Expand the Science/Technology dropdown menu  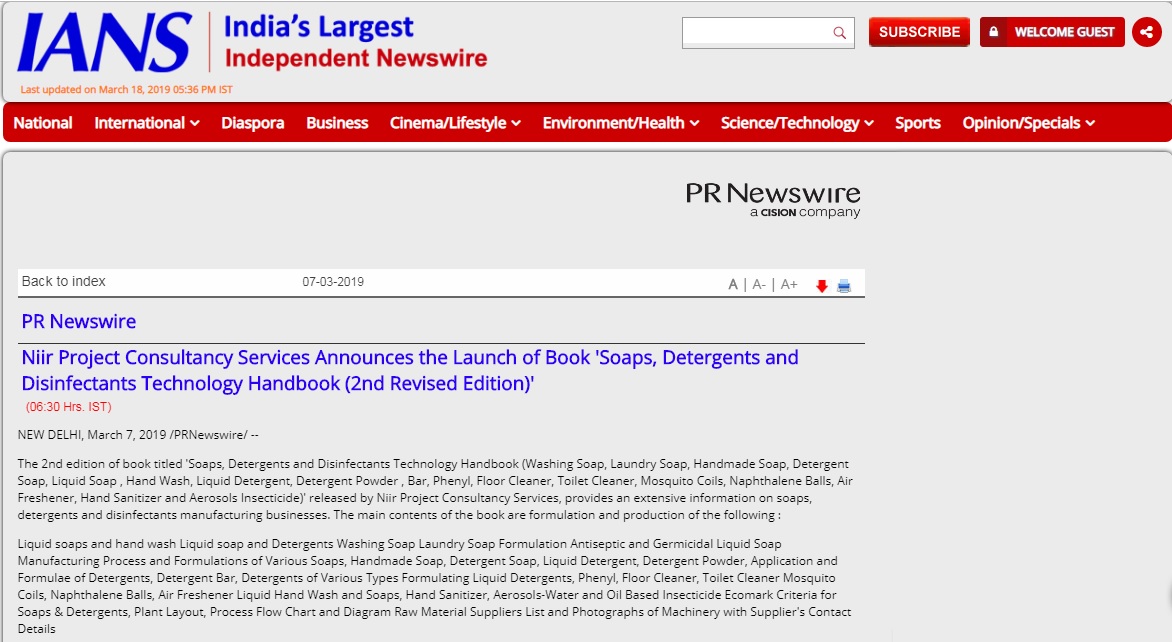[797, 123]
